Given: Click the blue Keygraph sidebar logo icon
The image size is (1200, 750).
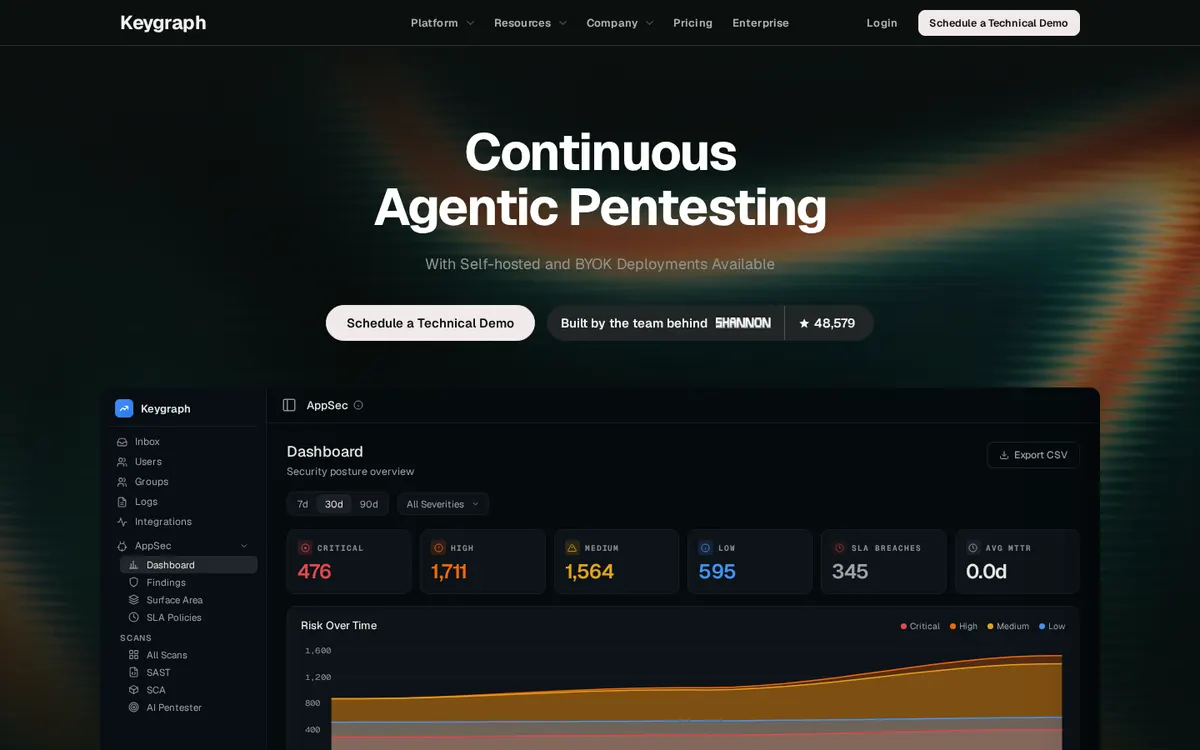Looking at the screenshot, I should point(124,408).
